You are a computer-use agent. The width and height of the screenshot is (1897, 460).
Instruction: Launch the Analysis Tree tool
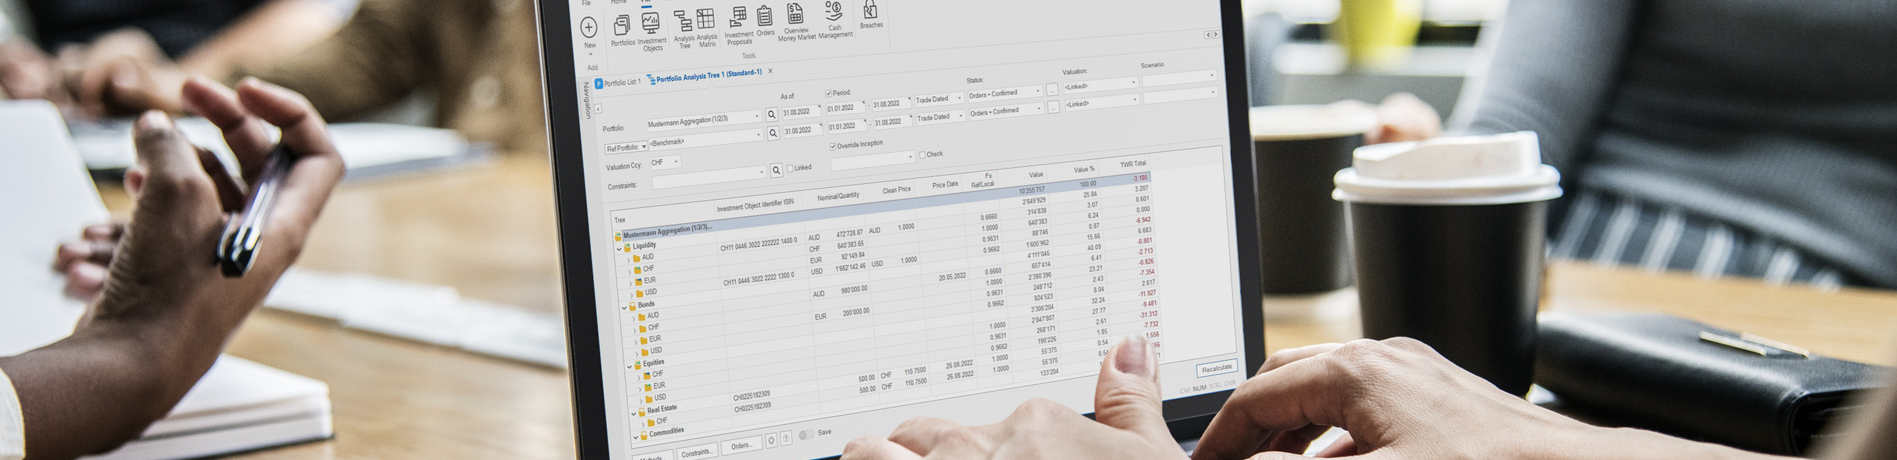point(683,22)
